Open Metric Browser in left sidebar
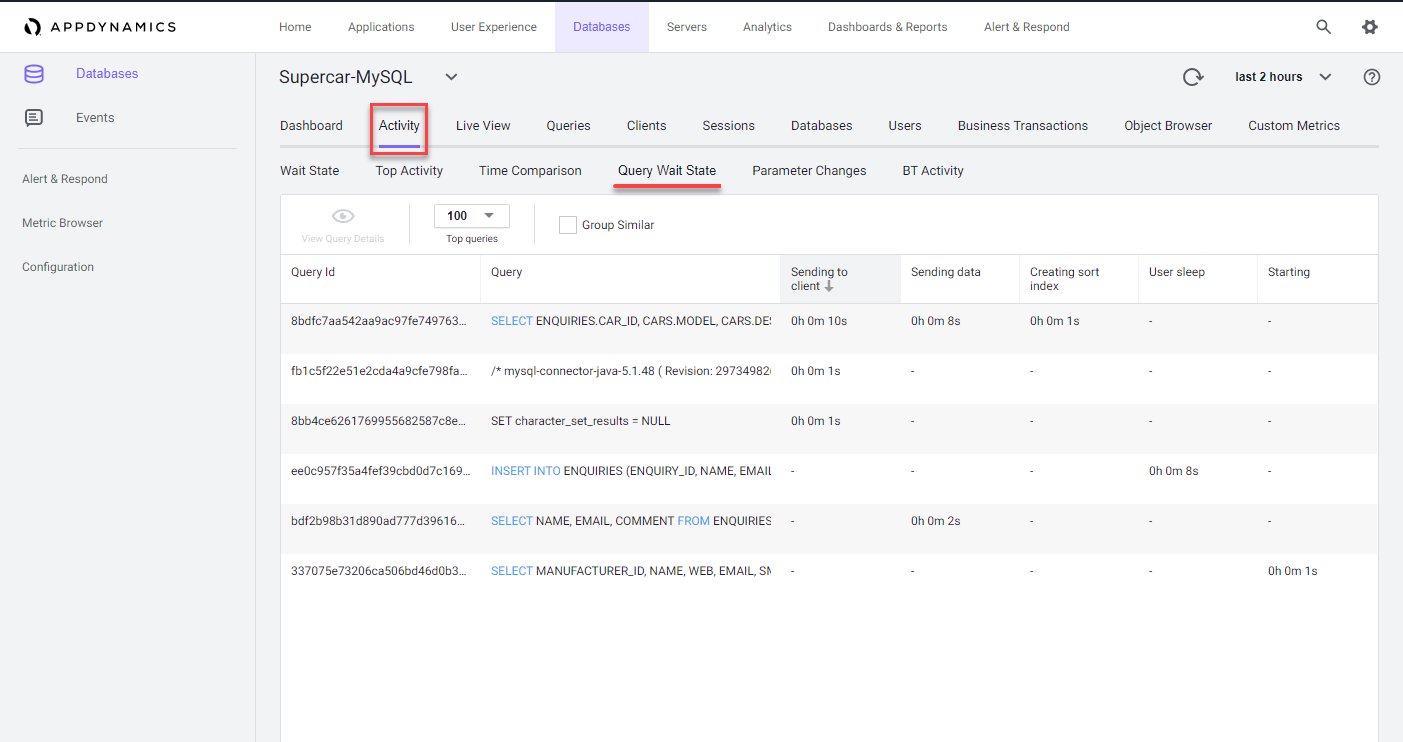This screenshot has height=742, width=1403. pyautogui.click(x=62, y=223)
